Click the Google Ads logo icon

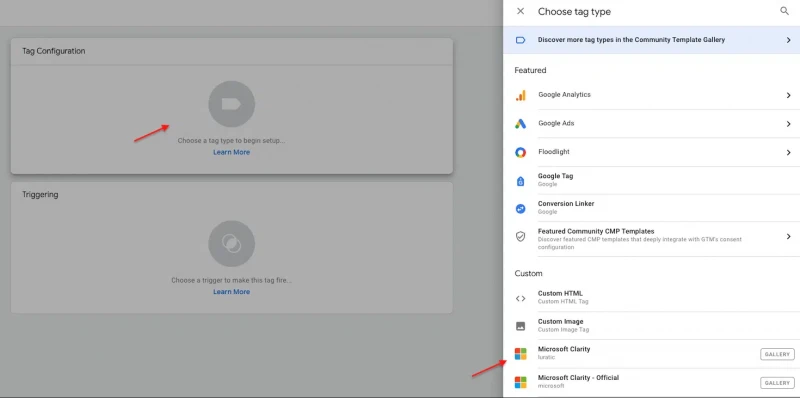click(x=520, y=123)
